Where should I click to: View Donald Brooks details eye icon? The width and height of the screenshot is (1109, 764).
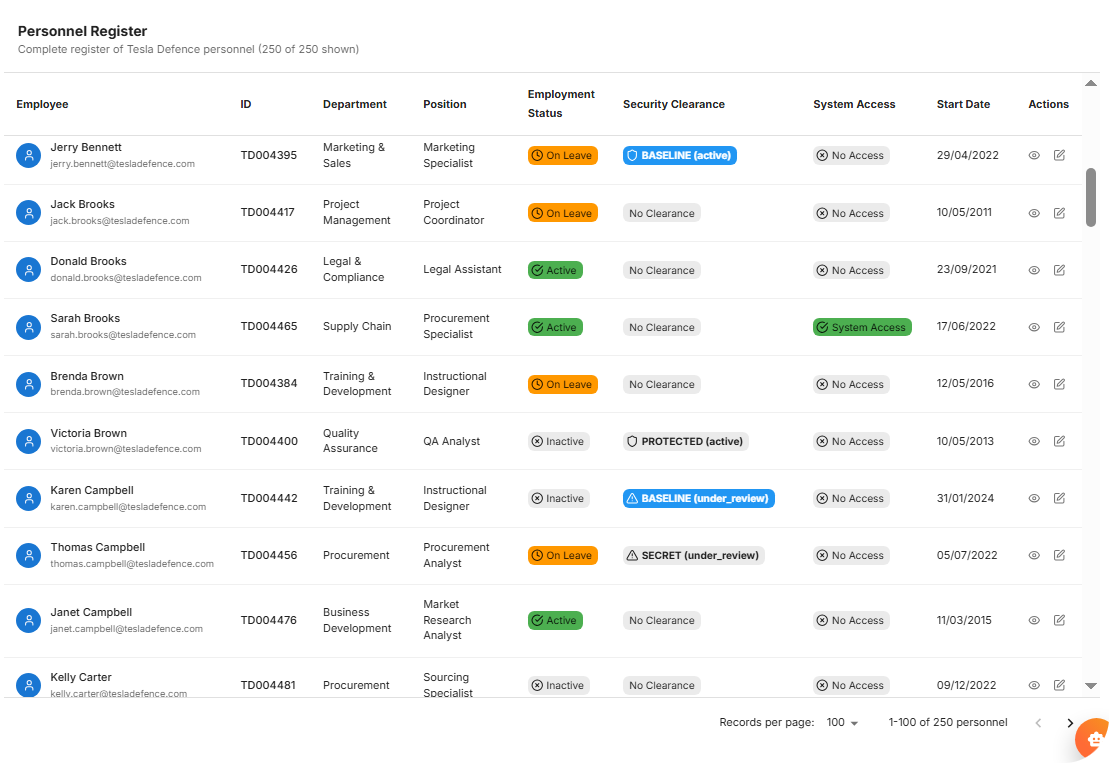(x=1034, y=270)
